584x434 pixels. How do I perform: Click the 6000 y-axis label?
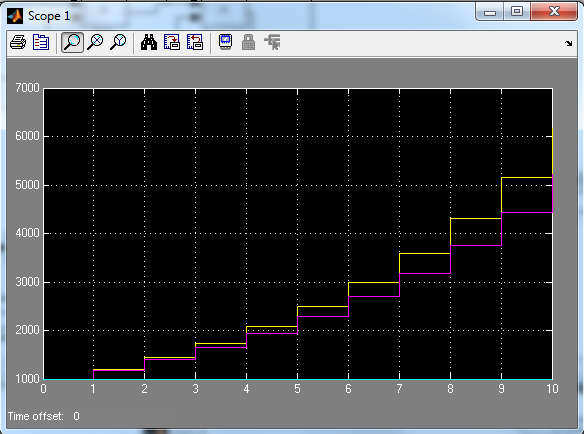point(27,136)
